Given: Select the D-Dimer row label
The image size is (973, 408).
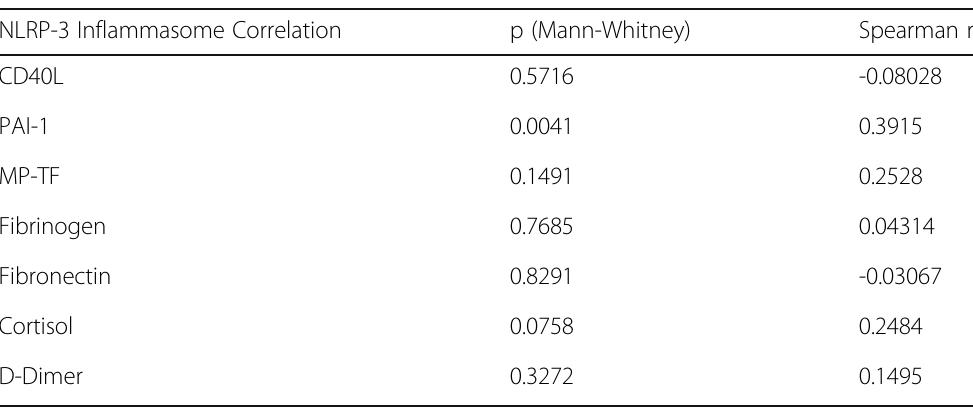Looking at the screenshot, I should (x=41, y=376).
